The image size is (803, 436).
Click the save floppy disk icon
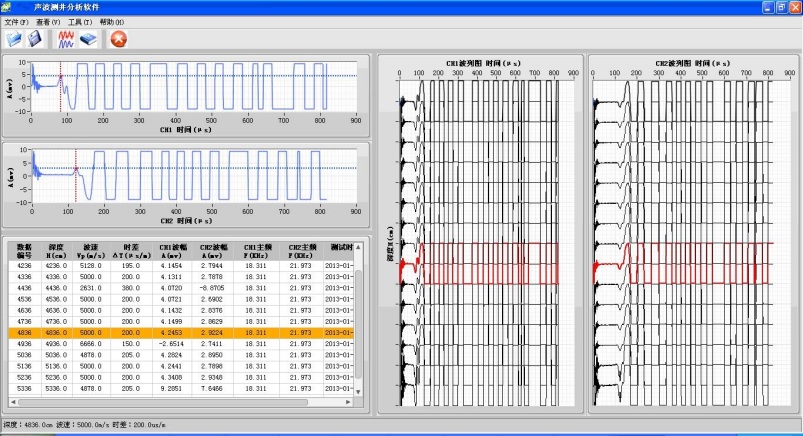[x=35, y=39]
